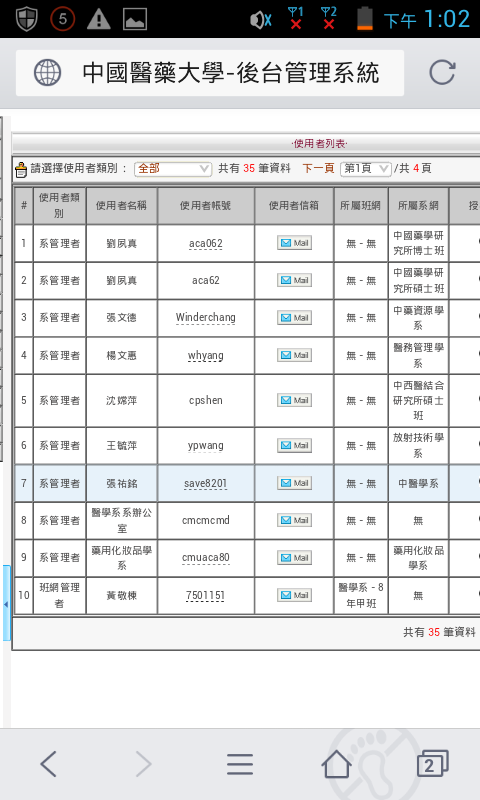Image resolution: width=480 pixels, height=800 pixels.
Task: Tap the battery status icon
Action: pyautogui.click(x=365, y=19)
